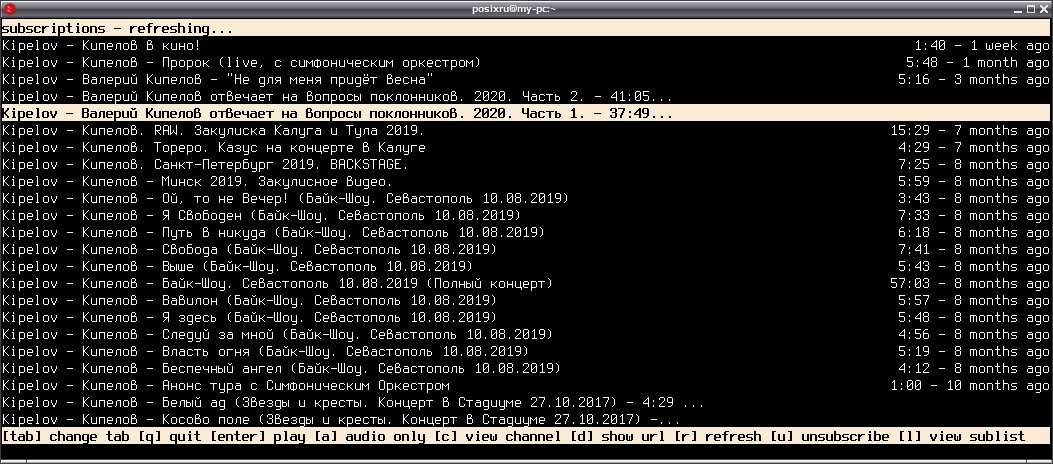Select the 'Пророк (live, с симфоническим оркестром)' entry
The image size is (1053, 464).
click(526, 62)
